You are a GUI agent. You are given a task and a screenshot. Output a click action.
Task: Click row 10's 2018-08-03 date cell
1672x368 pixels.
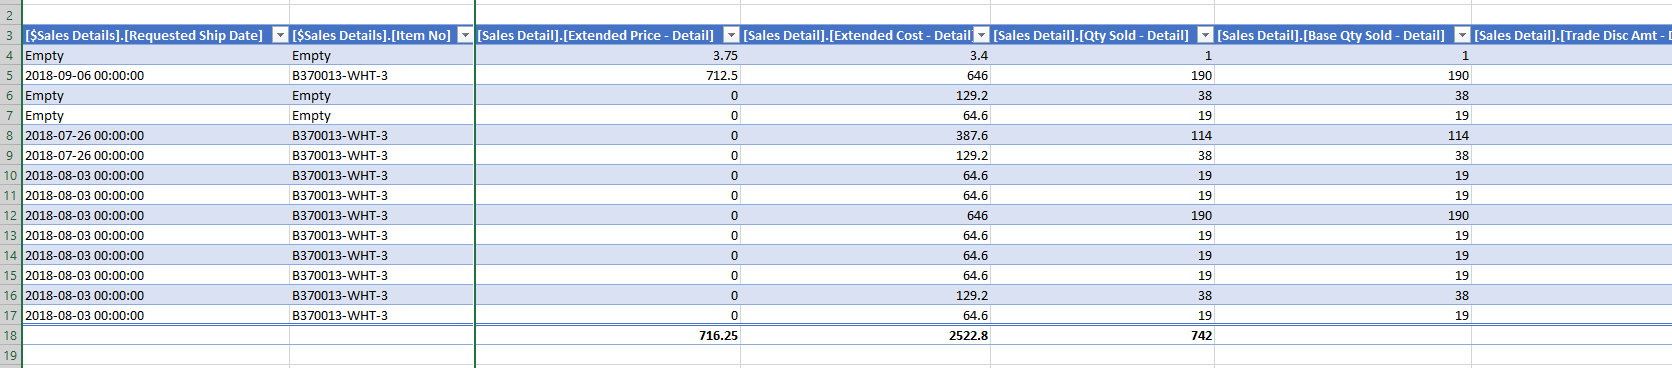coord(156,175)
